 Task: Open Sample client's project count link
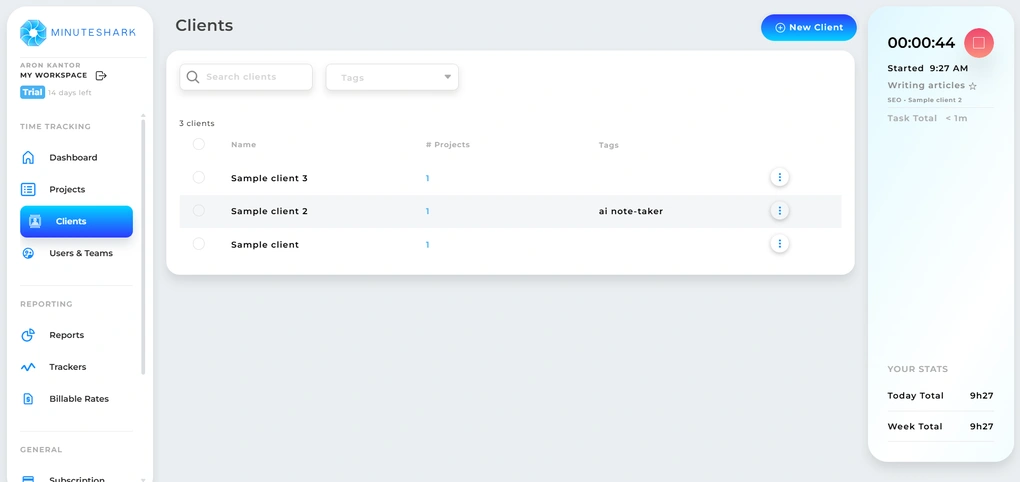[427, 245]
